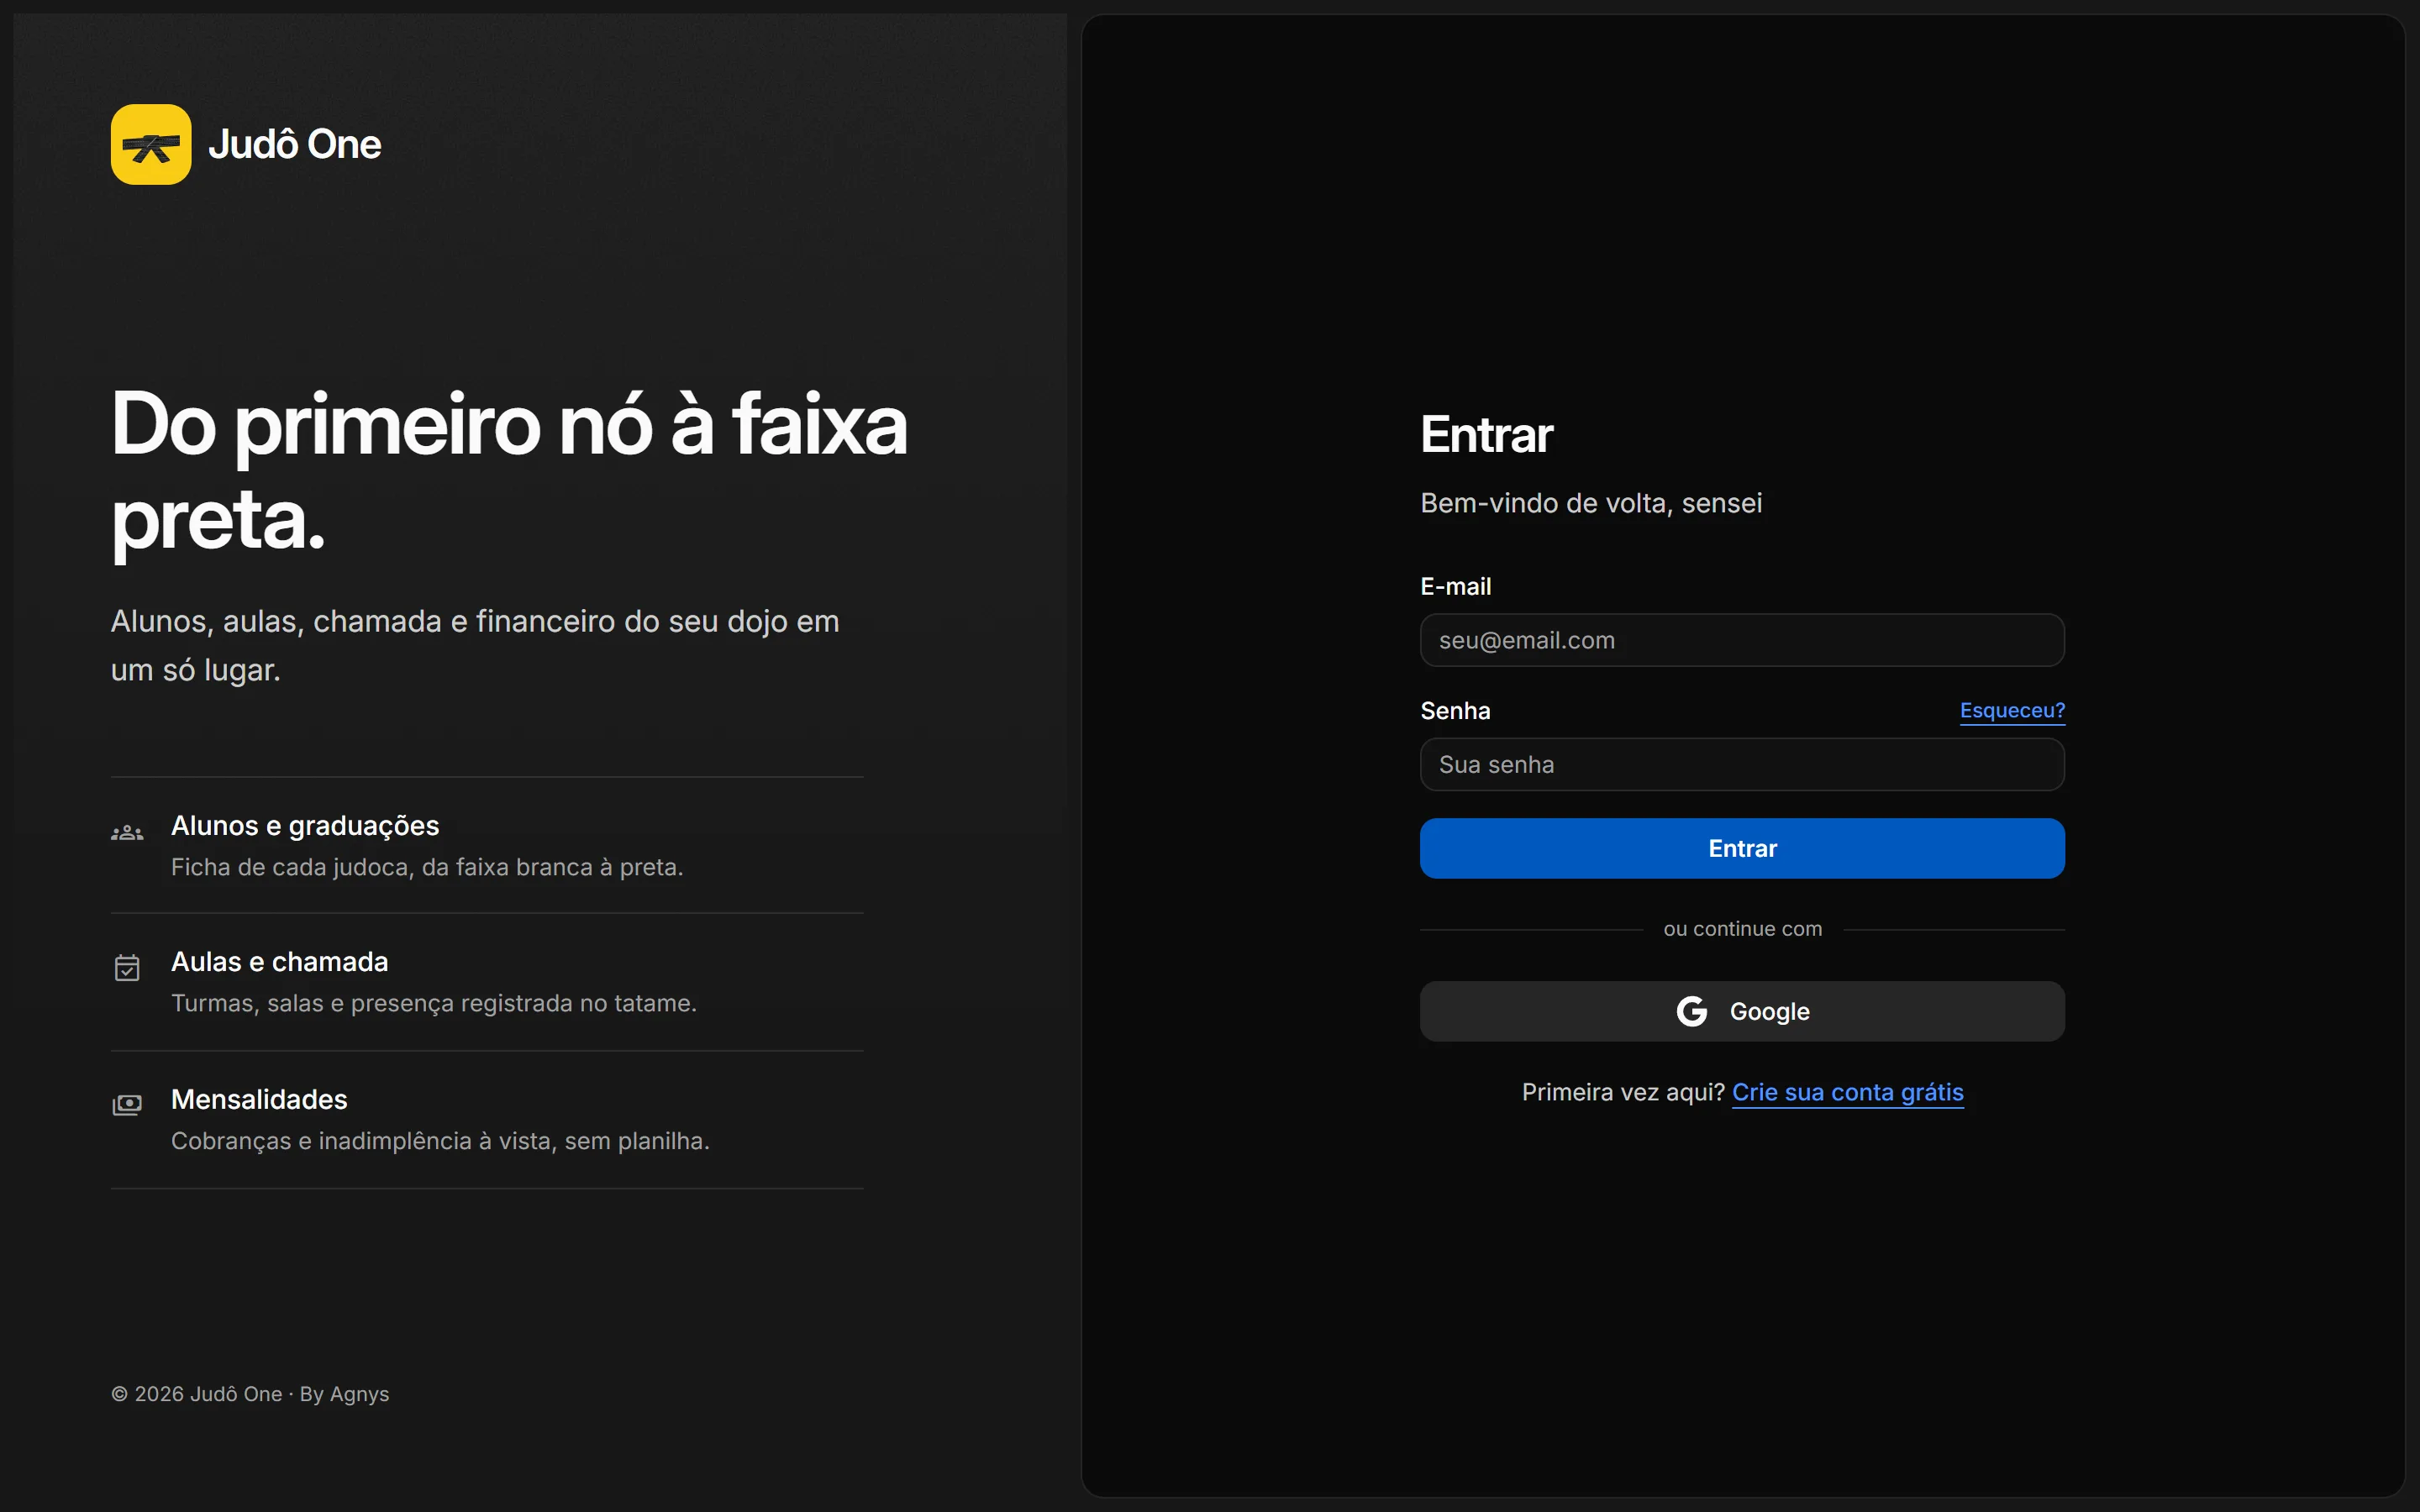The height and width of the screenshot is (1512, 2420).
Task: Click the yellow Judô One belt logo icon
Action: pyautogui.click(x=151, y=144)
